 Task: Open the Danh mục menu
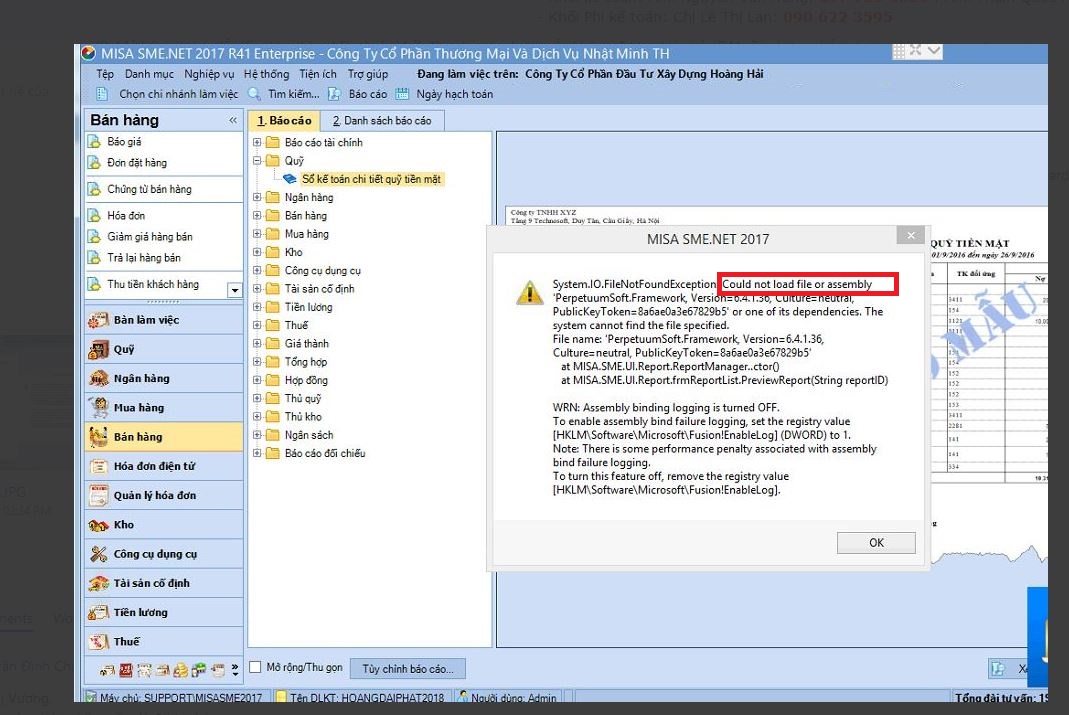[149, 74]
